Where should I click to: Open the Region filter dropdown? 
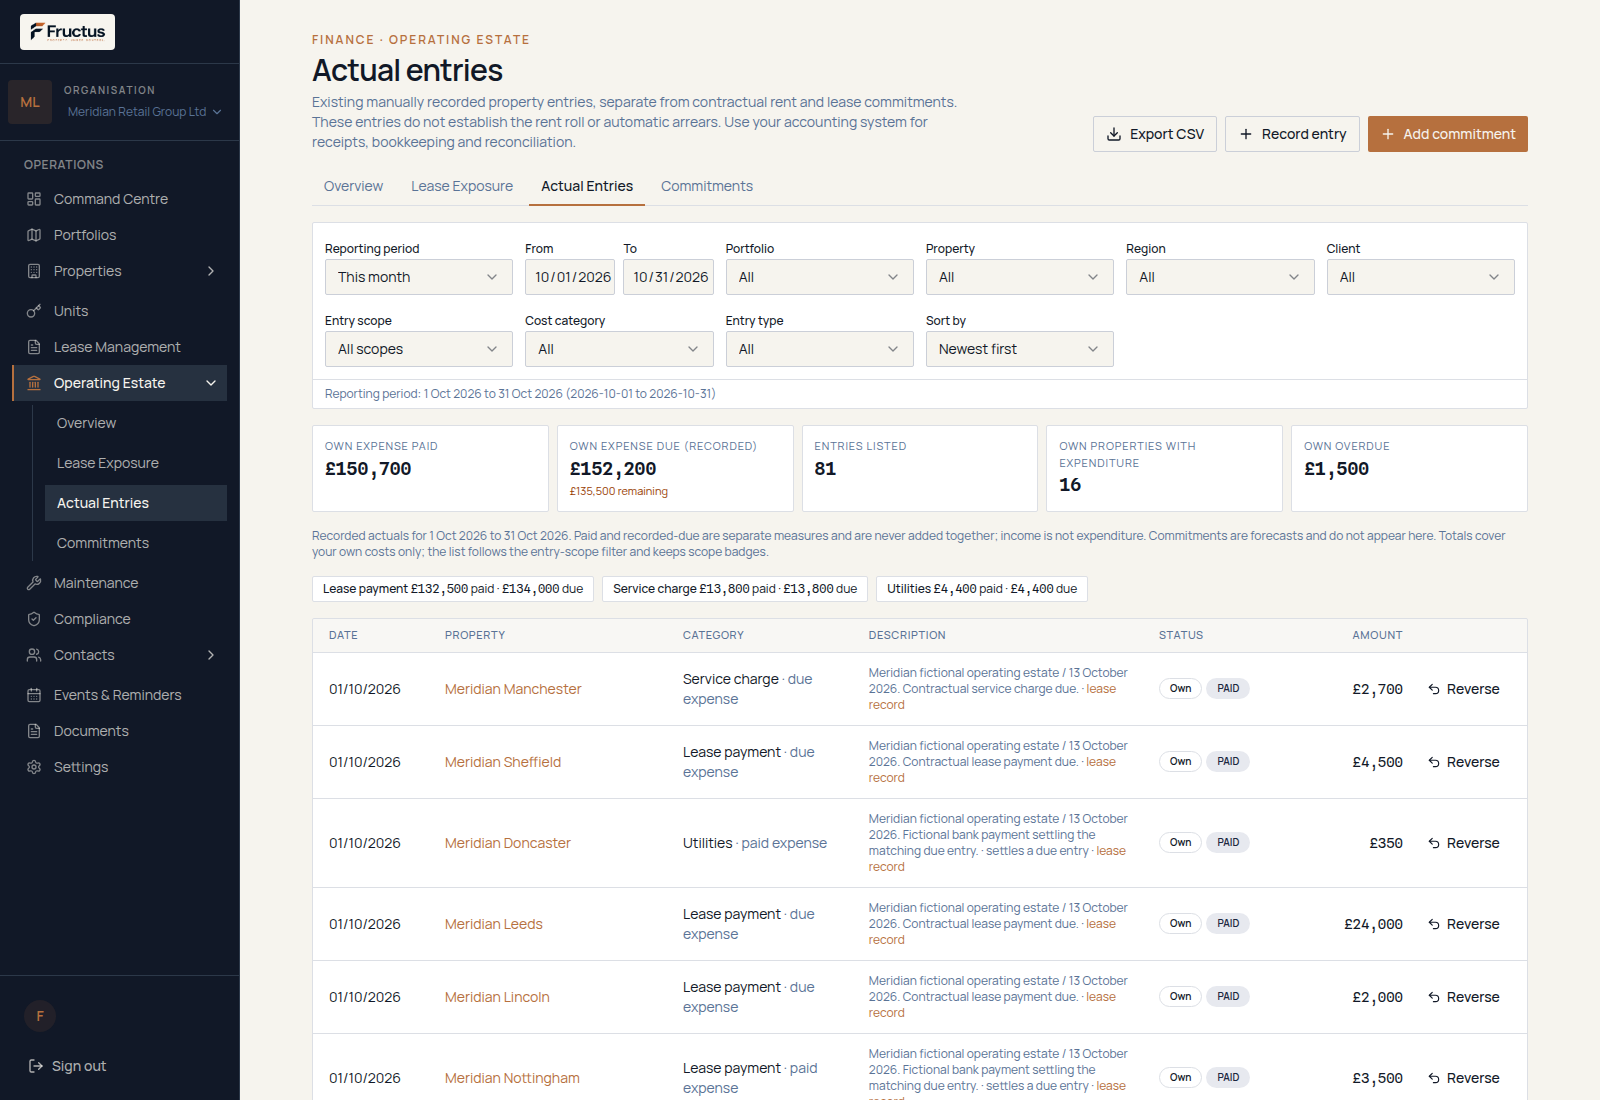(1220, 277)
